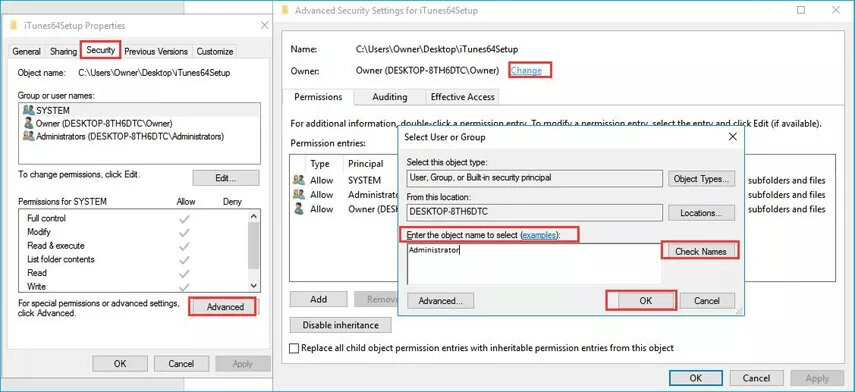Open Advanced in Select User or Group

click(440, 300)
